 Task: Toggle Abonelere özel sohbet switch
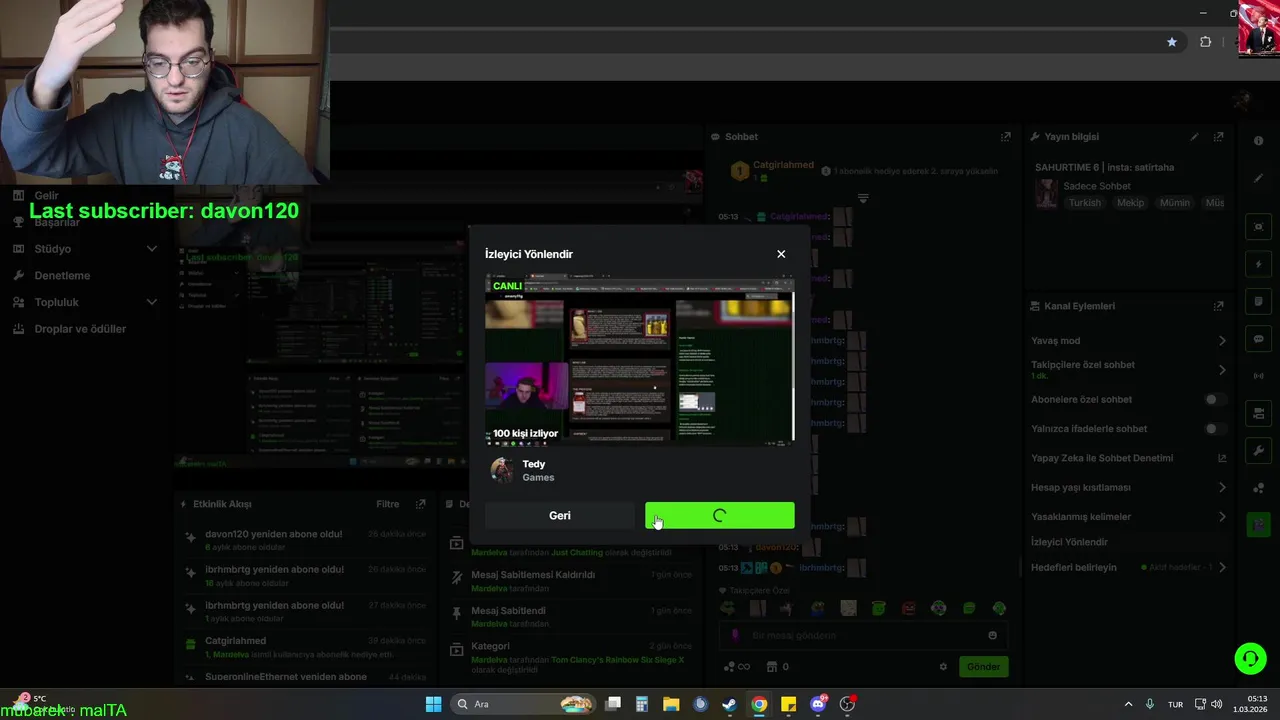pos(1215,400)
